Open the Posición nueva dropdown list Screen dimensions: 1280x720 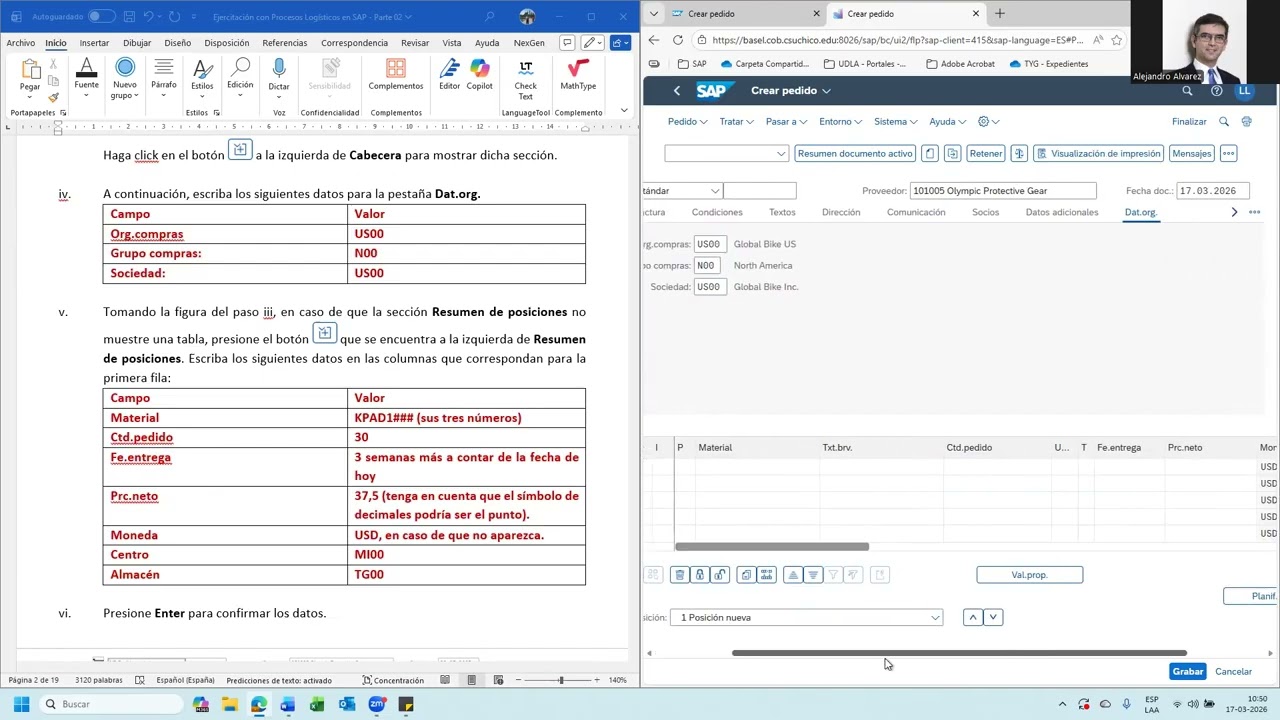coord(935,617)
